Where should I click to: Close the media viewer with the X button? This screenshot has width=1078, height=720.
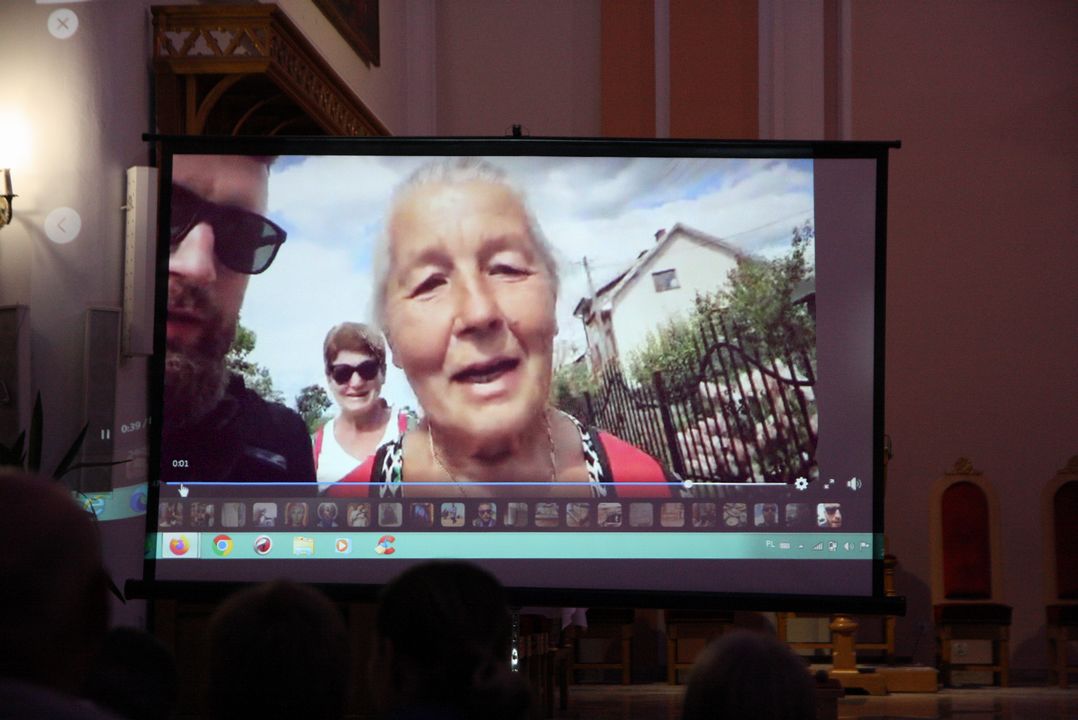pos(62,23)
